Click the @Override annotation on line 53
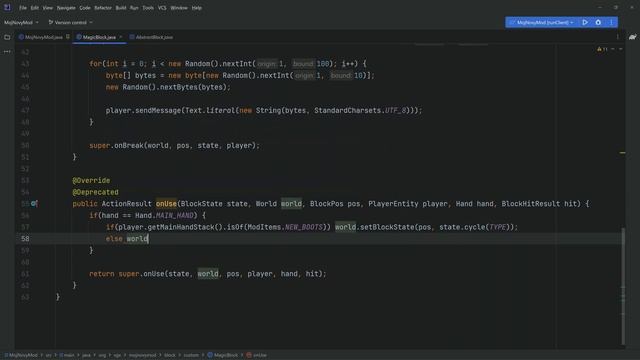640x360 pixels. (91, 180)
